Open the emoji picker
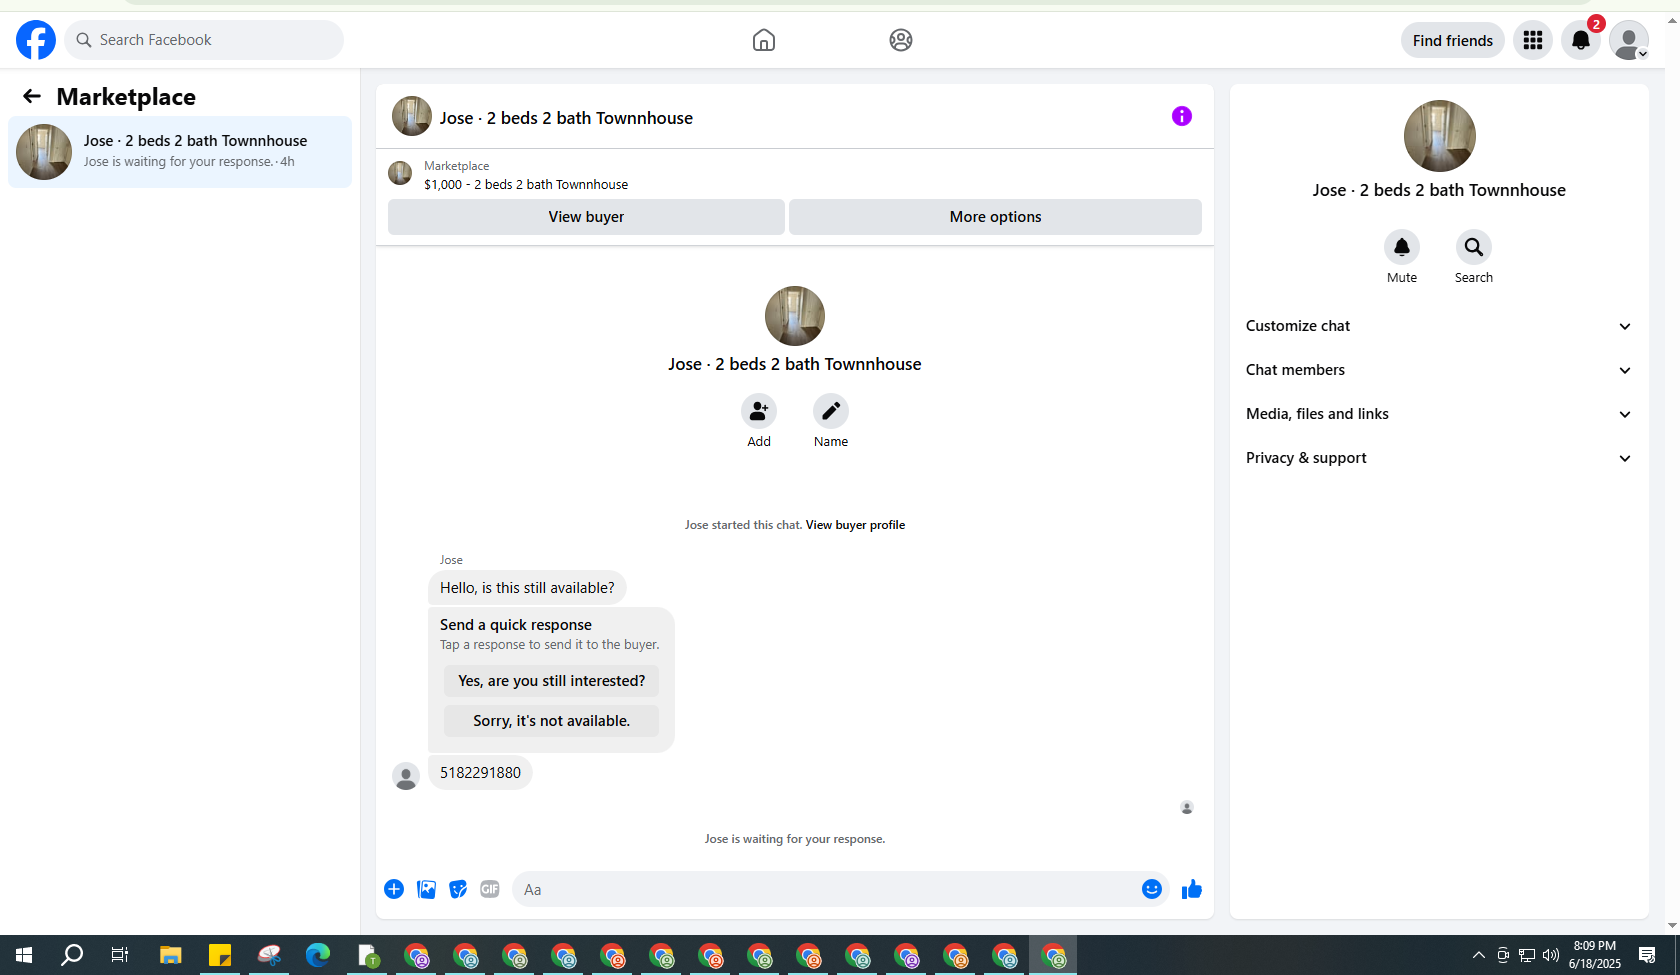Image resolution: width=1680 pixels, height=975 pixels. tap(1152, 889)
